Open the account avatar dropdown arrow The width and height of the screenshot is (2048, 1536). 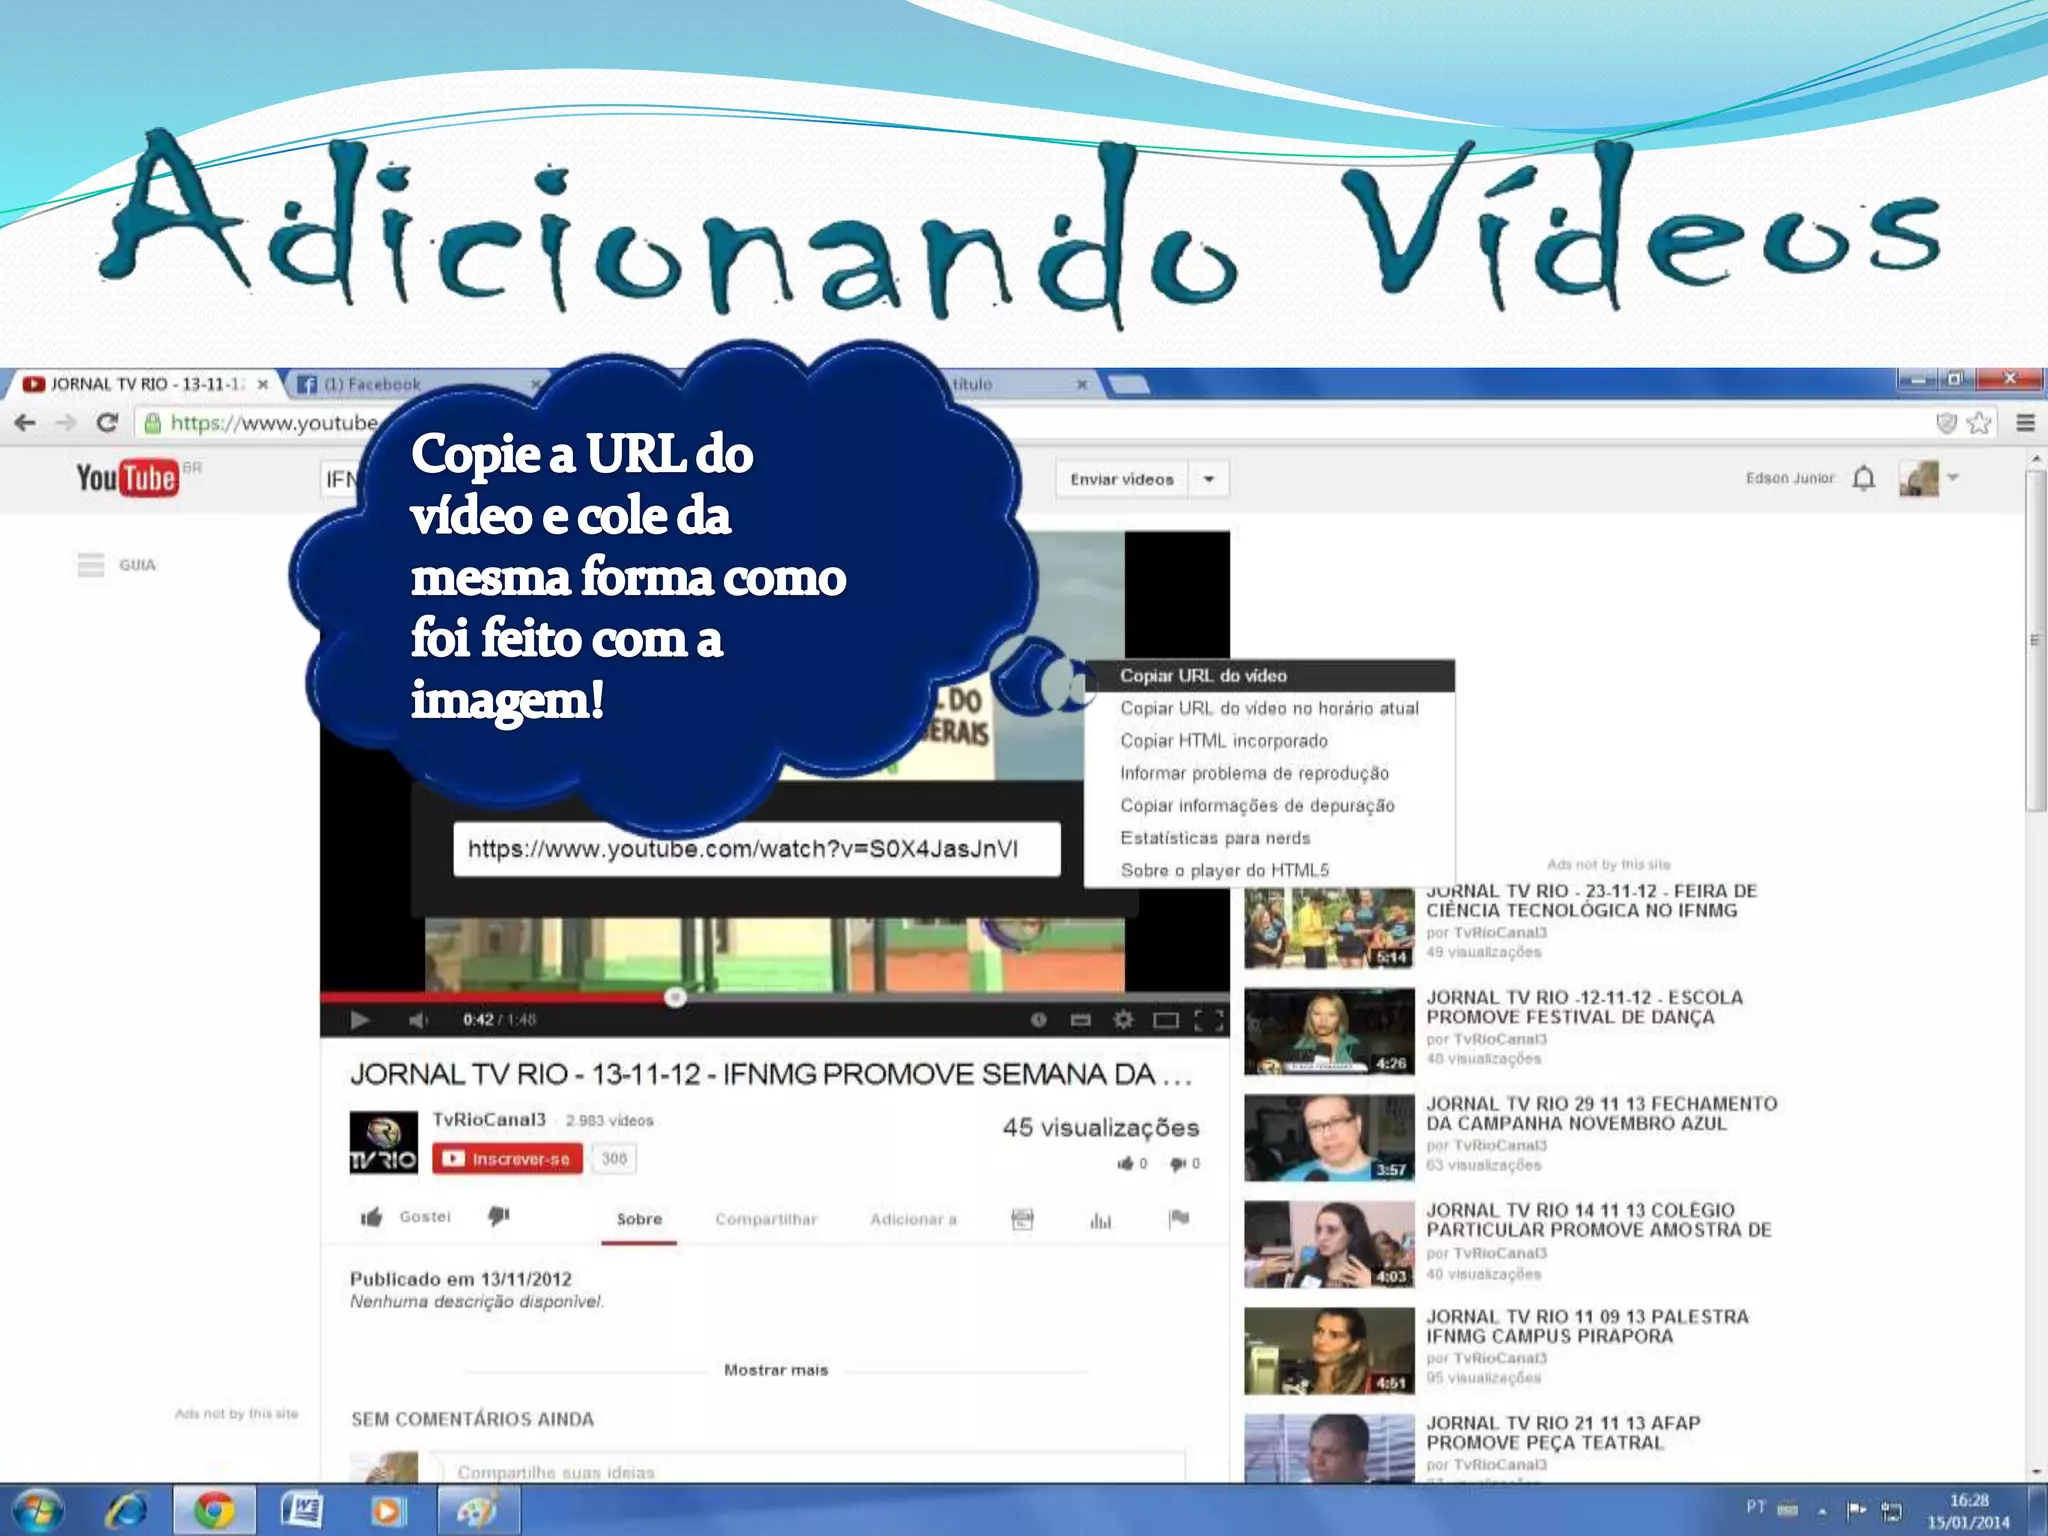coord(1952,478)
